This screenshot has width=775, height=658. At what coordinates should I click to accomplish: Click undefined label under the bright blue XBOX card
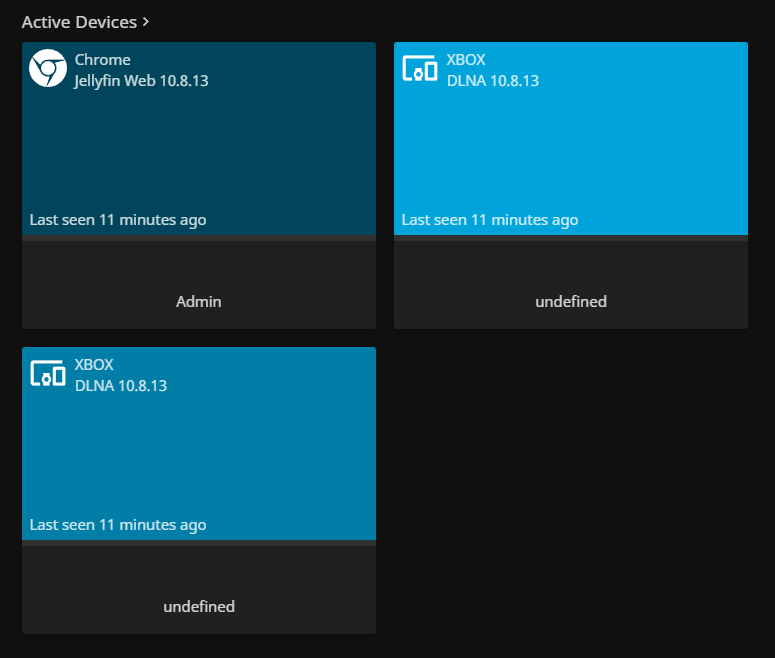[x=570, y=301]
